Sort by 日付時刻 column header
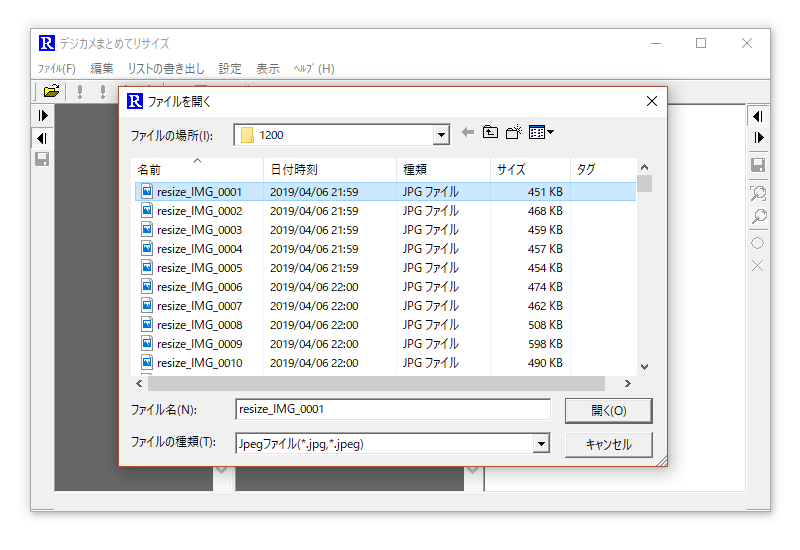Image resolution: width=800 pixels, height=550 pixels. [x=330, y=169]
